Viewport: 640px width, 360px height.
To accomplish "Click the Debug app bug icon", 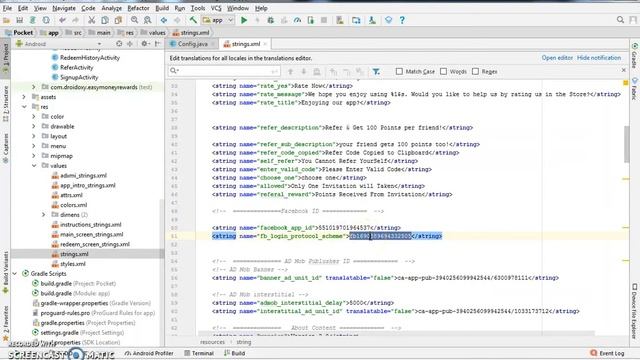I will point(270,20).
